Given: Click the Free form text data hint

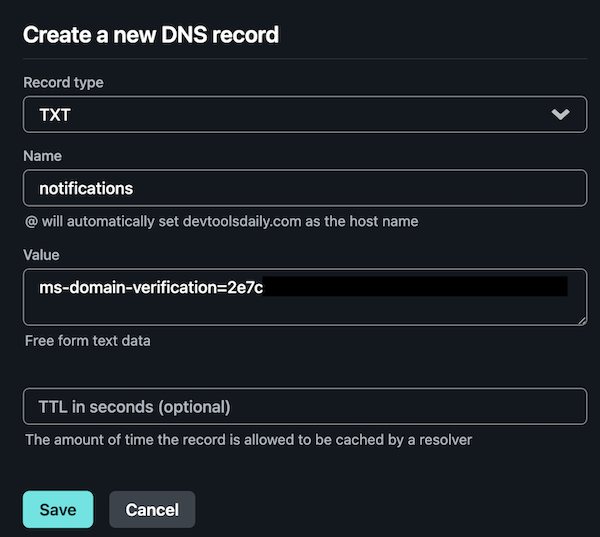Looking at the screenshot, I should click(x=88, y=341).
